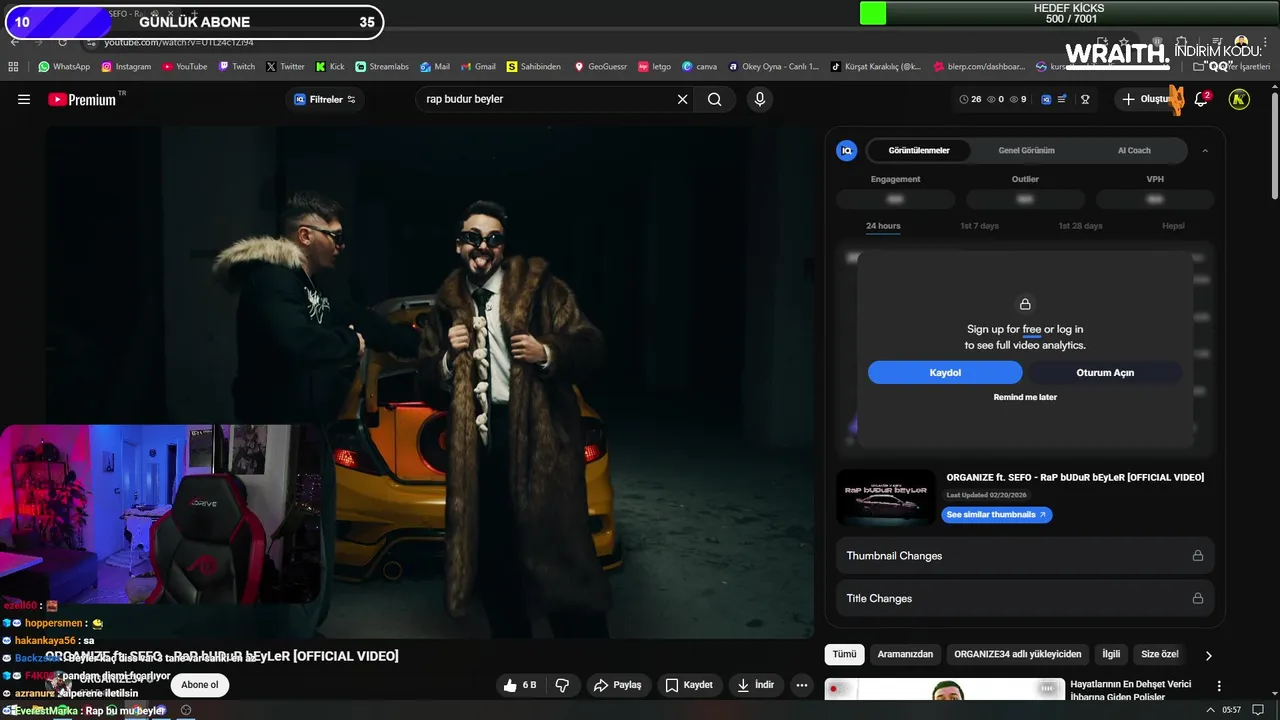Click the trophy icon in YouTube header
Image resolution: width=1280 pixels, height=720 pixels.
(x=1085, y=99)
